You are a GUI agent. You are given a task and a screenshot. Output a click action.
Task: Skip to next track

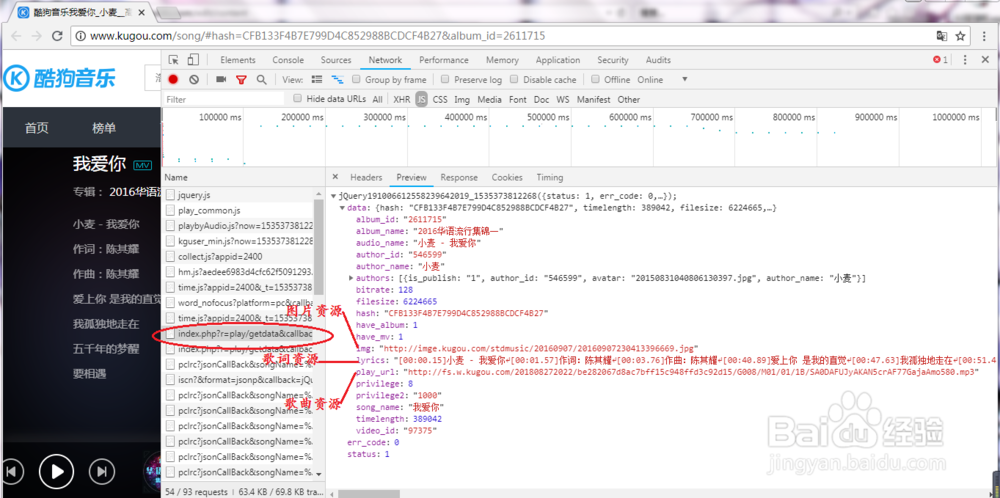[101, 472]
